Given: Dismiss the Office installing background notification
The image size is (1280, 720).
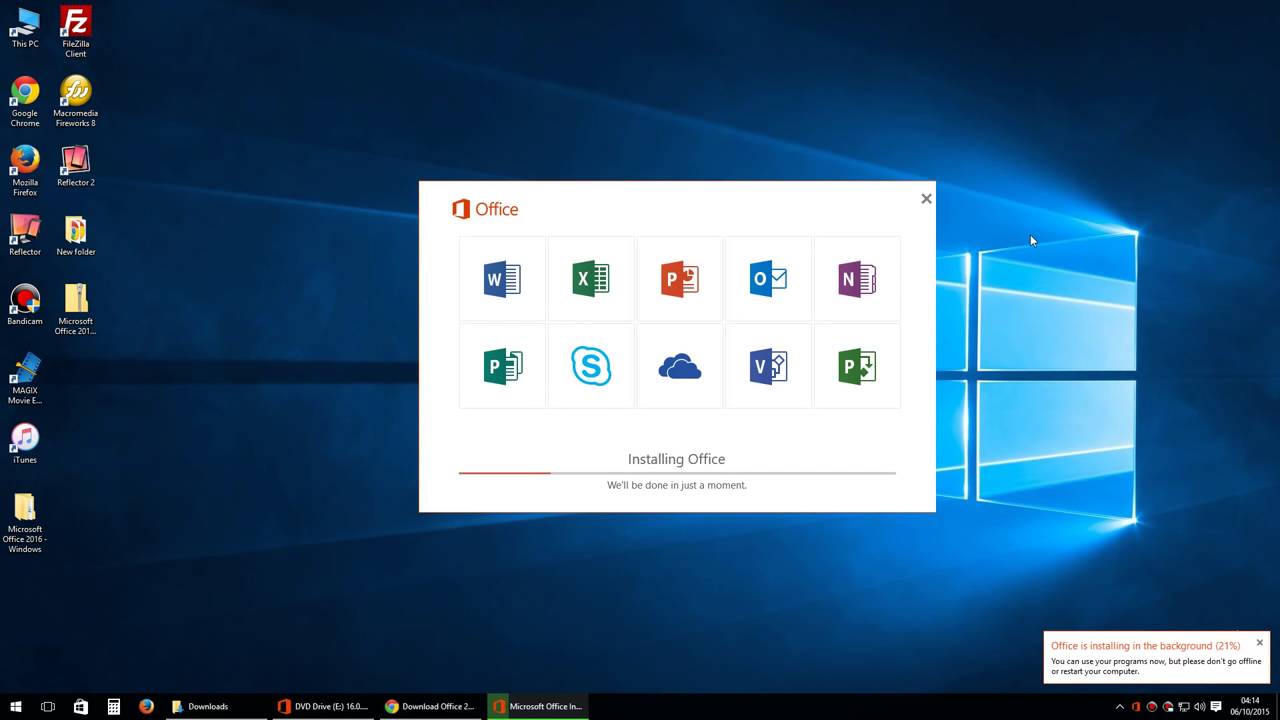Looking at the screenshot, I should point(1260,642).
